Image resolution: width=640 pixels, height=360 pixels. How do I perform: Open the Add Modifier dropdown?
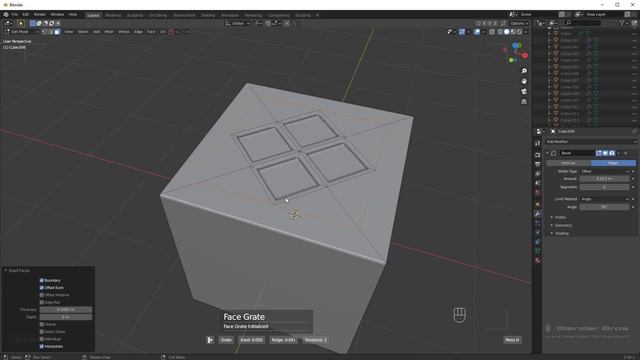coord(591,142)
